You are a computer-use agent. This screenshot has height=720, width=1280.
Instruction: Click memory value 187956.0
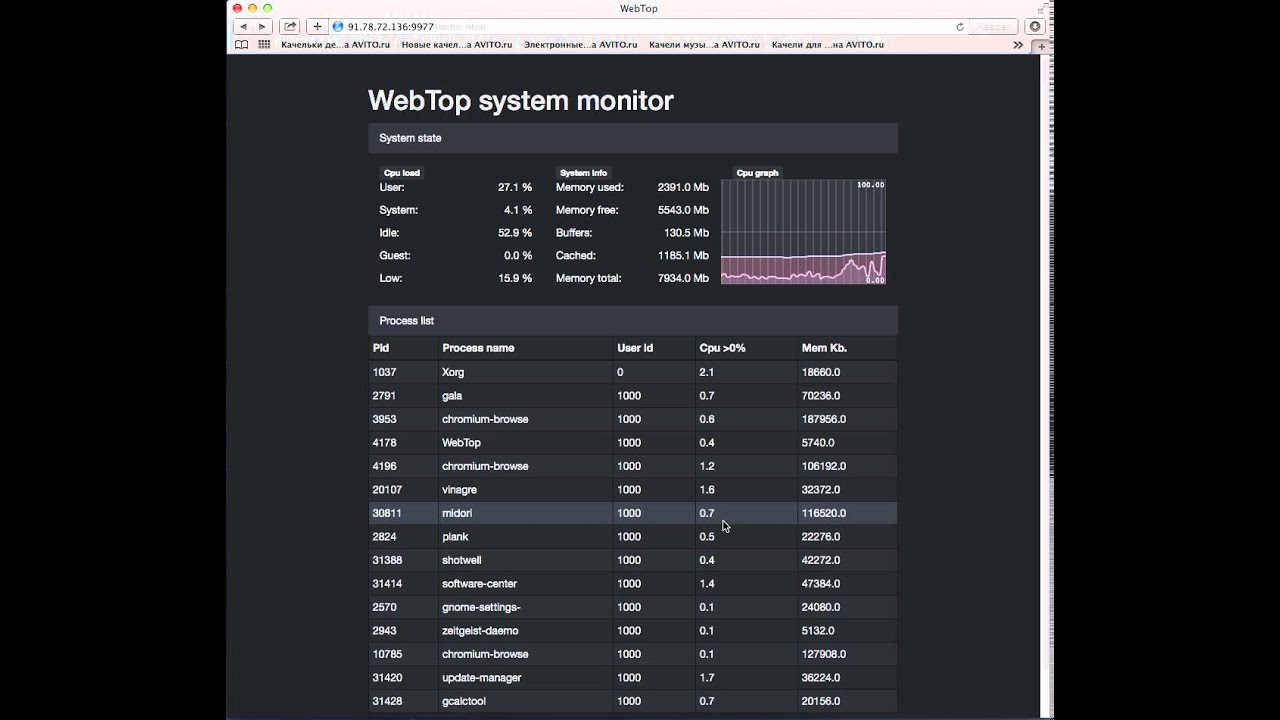[x=823, y=419]
